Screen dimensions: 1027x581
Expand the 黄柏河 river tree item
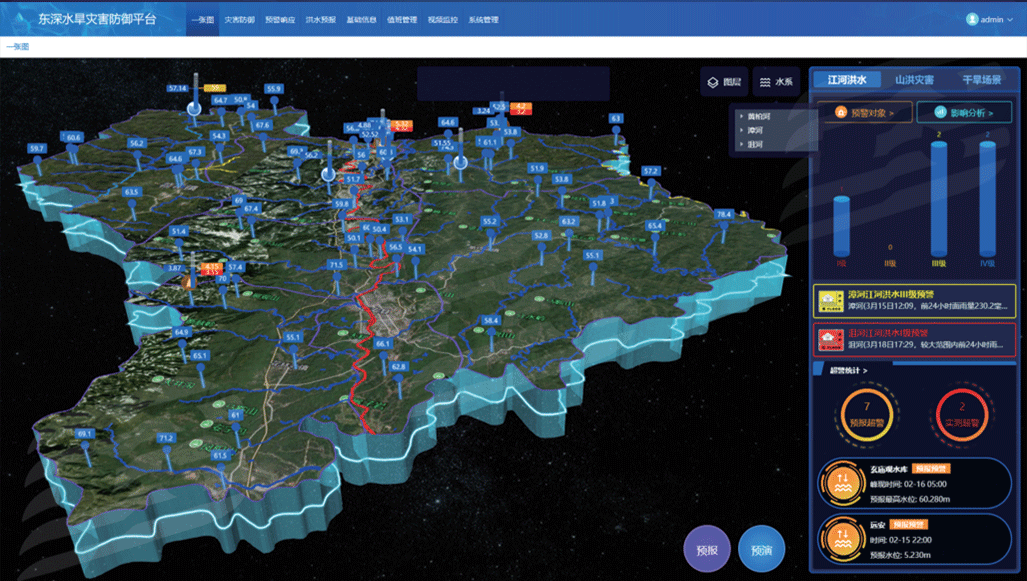741,117
